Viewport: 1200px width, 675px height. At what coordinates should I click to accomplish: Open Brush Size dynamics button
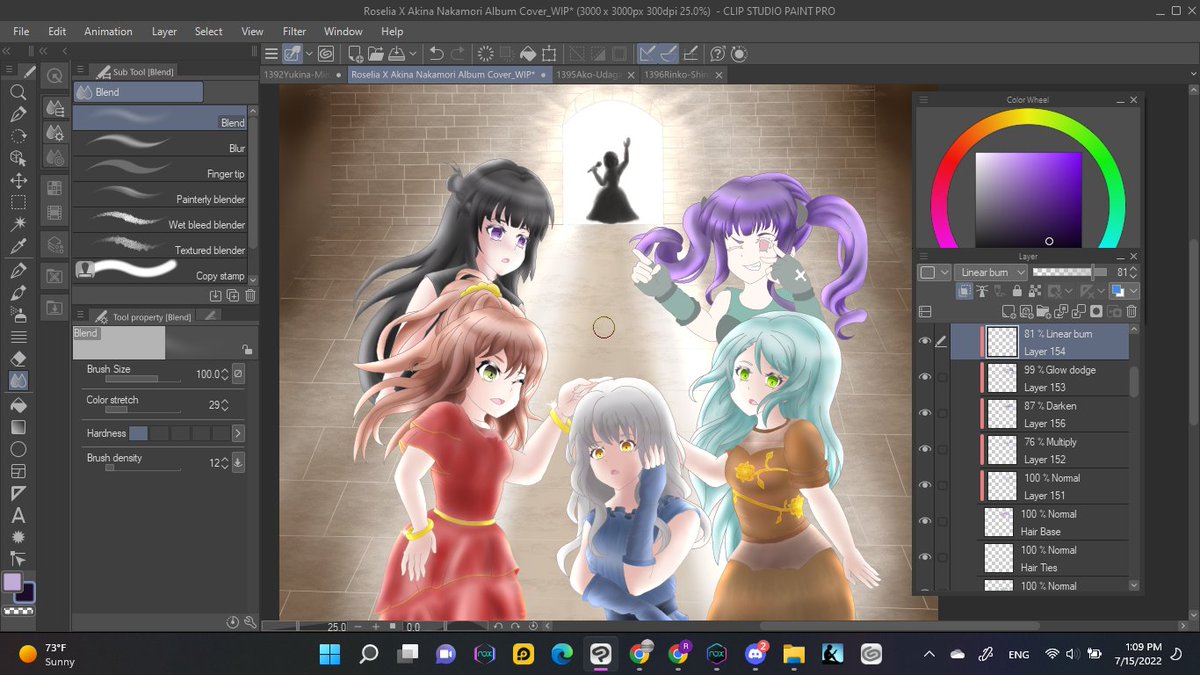point(238,374)
